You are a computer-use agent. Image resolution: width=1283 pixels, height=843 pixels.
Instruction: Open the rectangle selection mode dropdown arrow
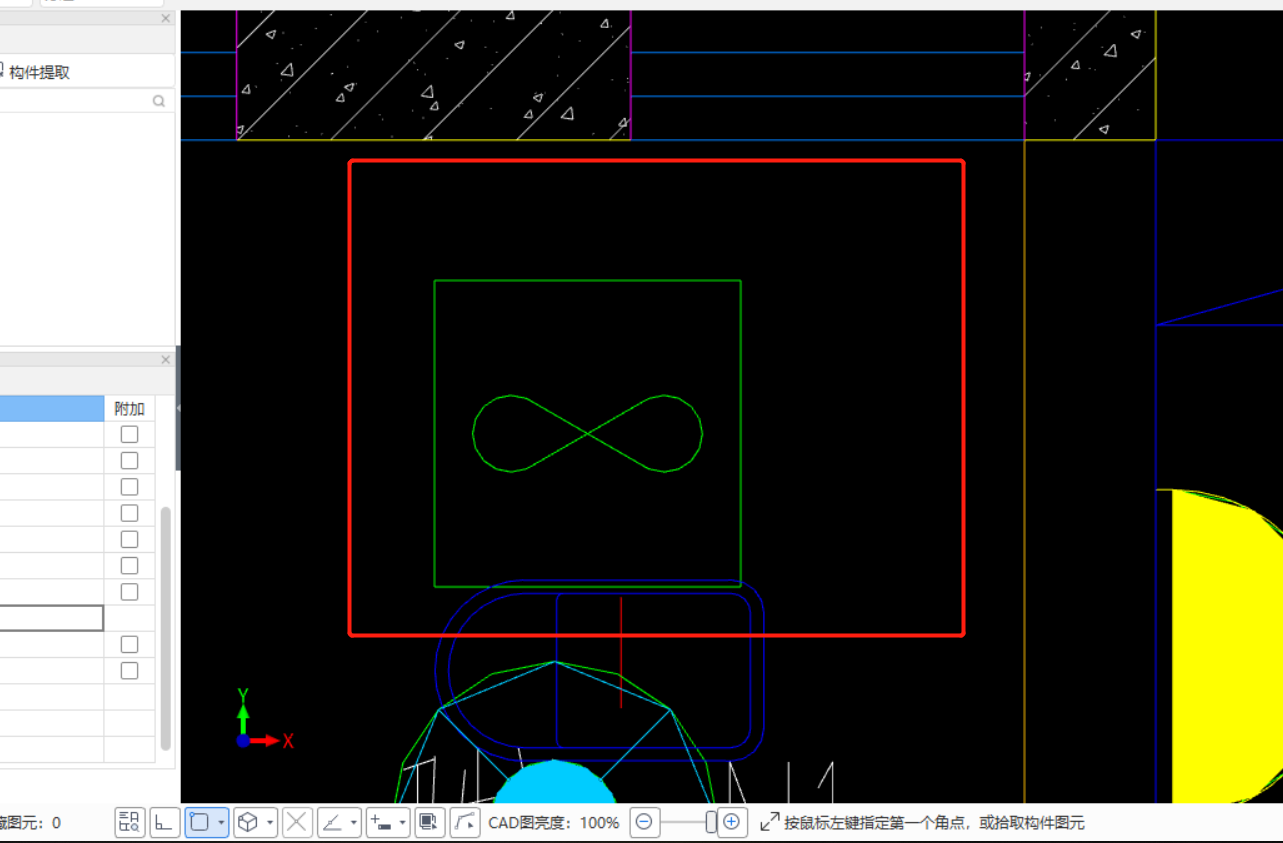point(221,823)
